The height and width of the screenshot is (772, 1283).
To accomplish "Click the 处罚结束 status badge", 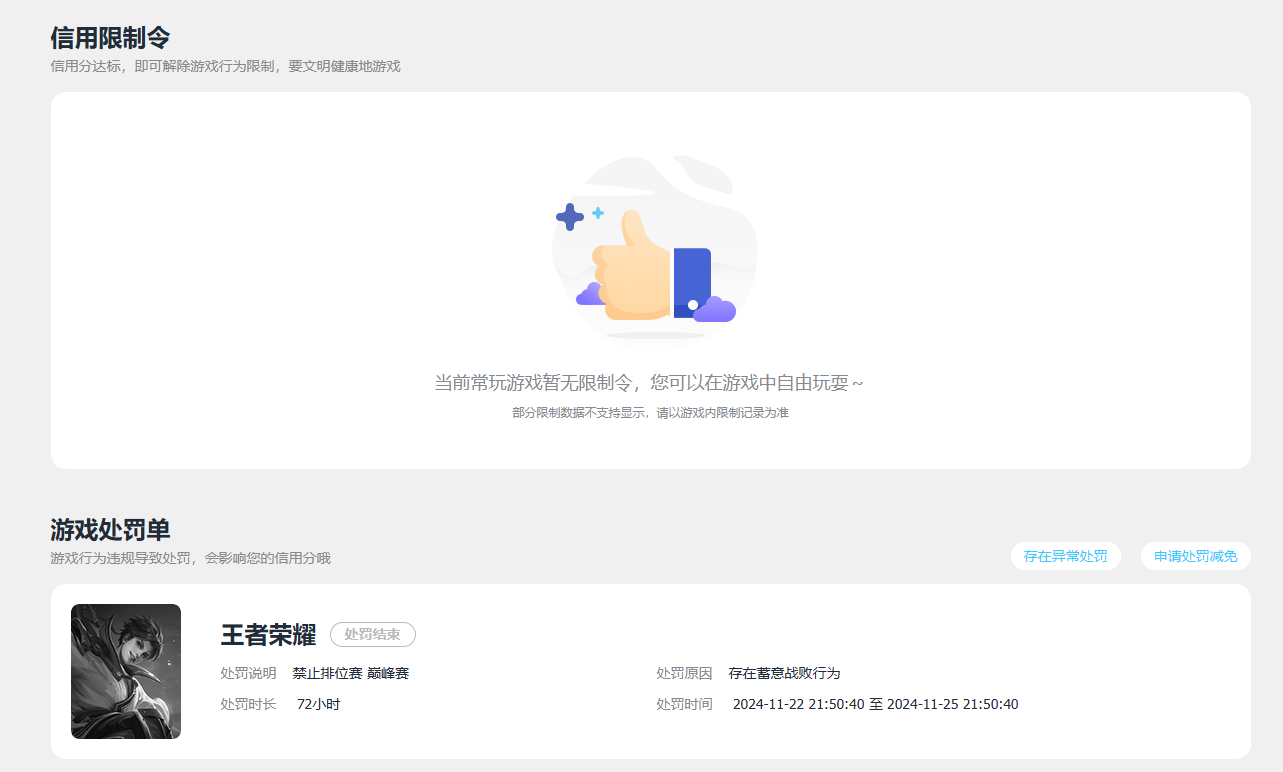I will 372,634.
